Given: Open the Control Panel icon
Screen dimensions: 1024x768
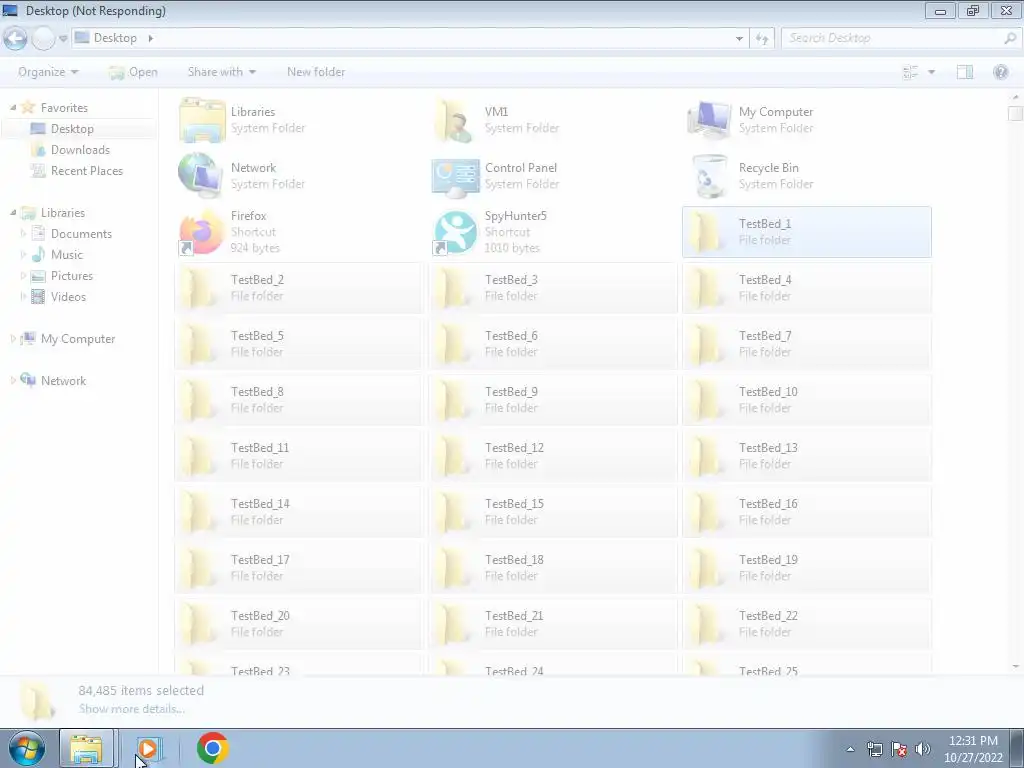Looking at the screenshot, I should (455, 176).
